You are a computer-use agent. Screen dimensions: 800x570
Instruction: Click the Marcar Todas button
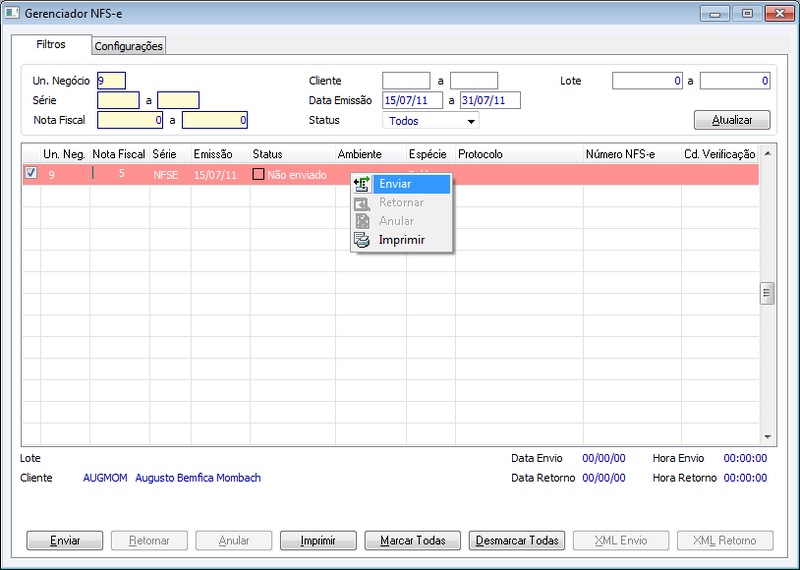(x=413, y=540)
